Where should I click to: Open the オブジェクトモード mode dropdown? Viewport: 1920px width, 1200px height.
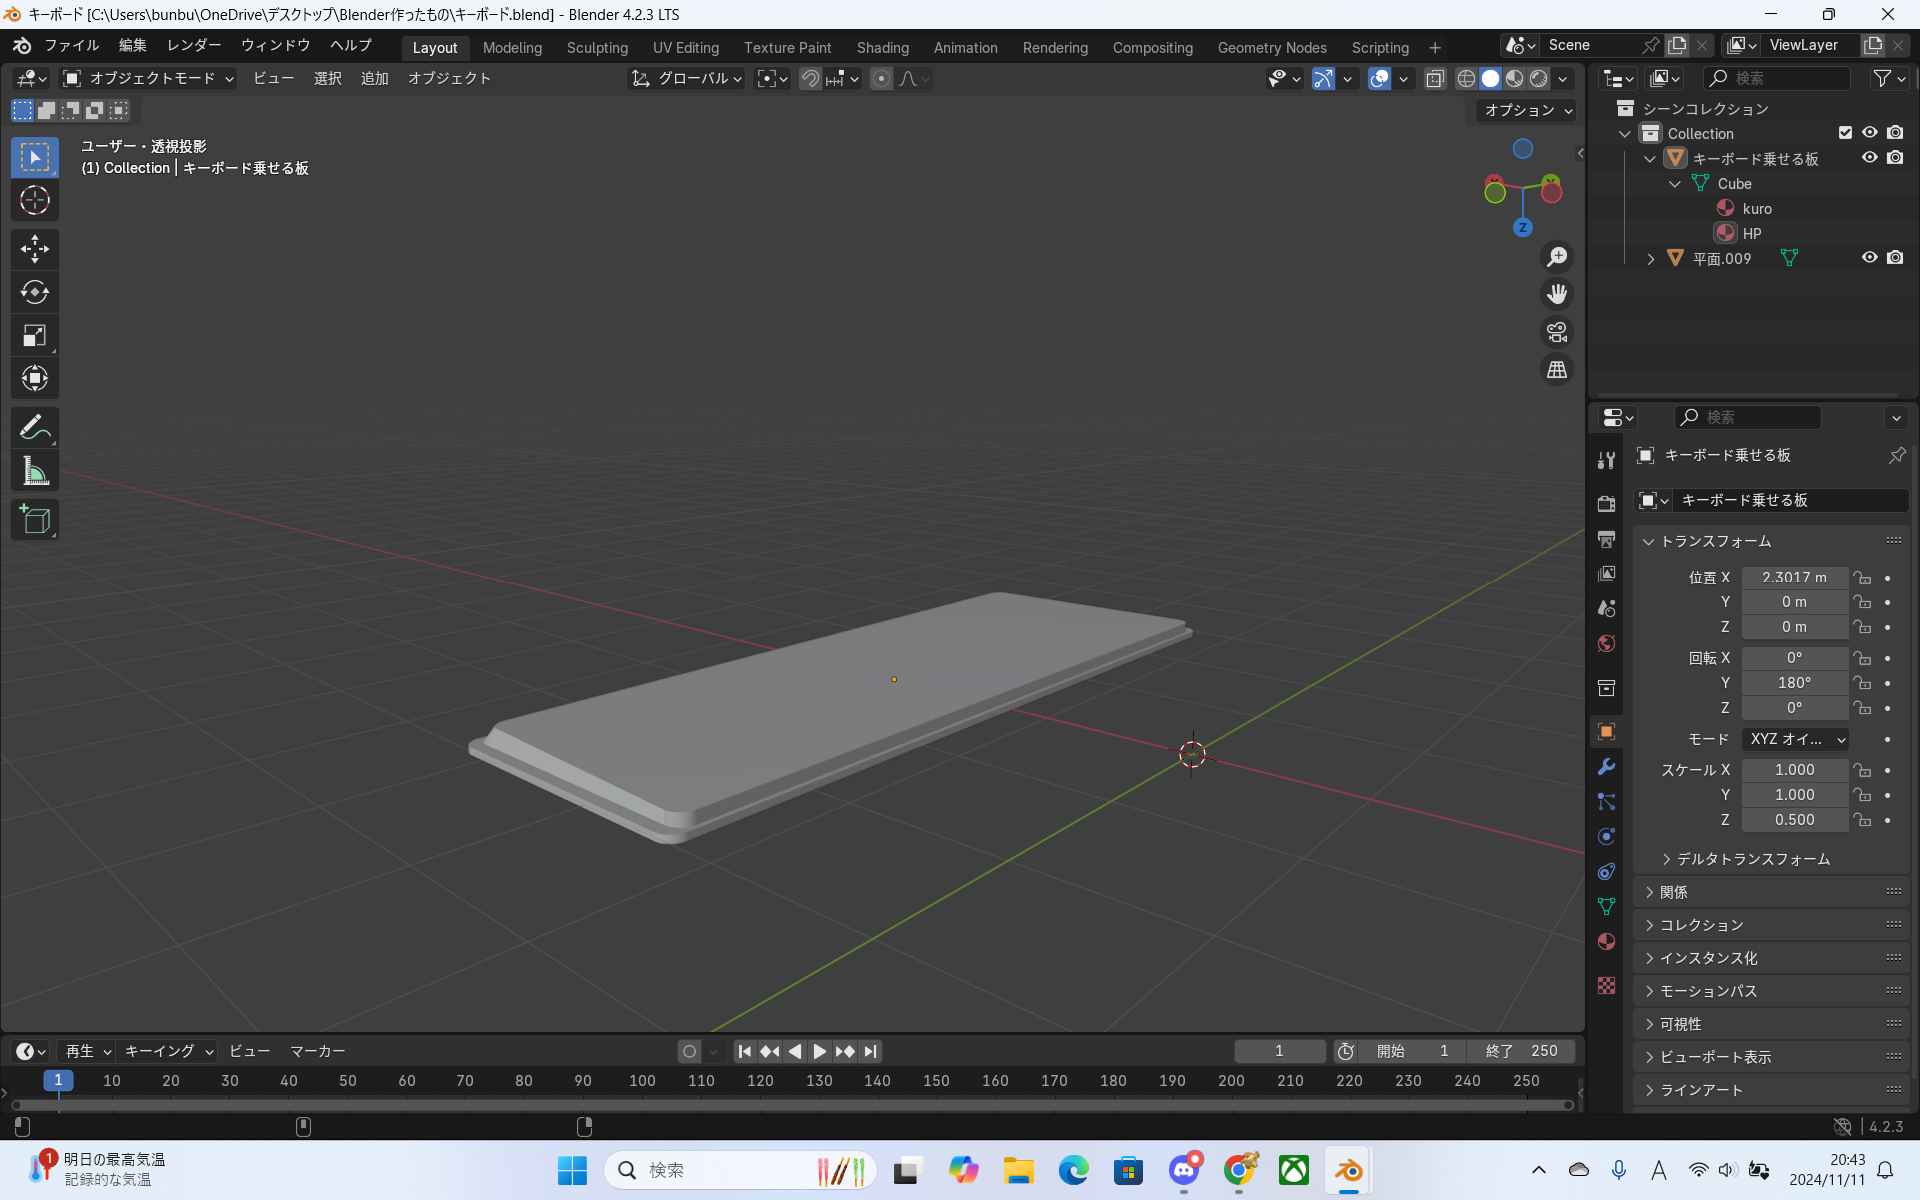148,78
